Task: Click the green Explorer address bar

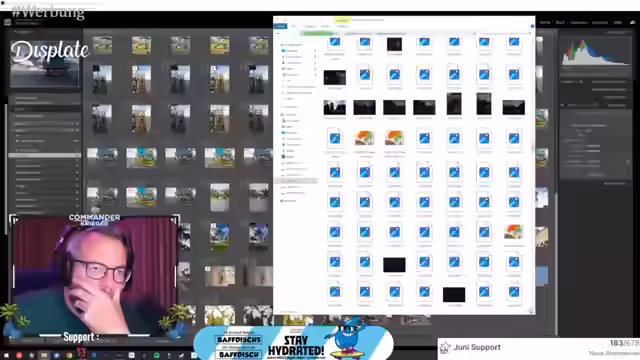Action: pyautogui.click(x=318, y=33)
